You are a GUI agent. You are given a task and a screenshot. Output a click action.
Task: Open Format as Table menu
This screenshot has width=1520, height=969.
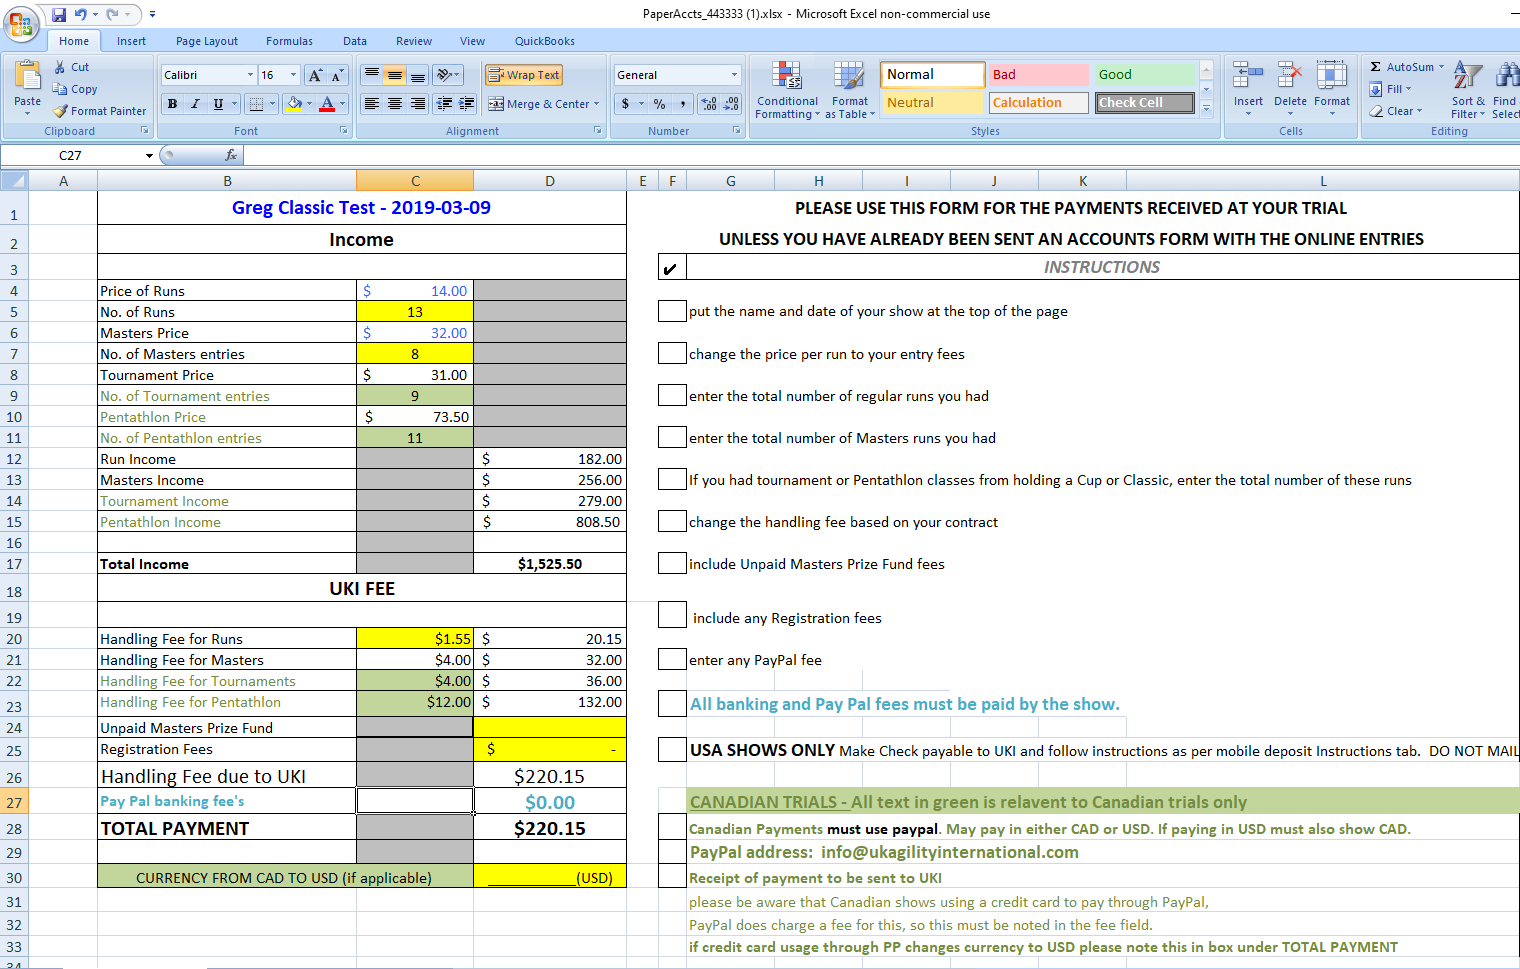point(849,90)
